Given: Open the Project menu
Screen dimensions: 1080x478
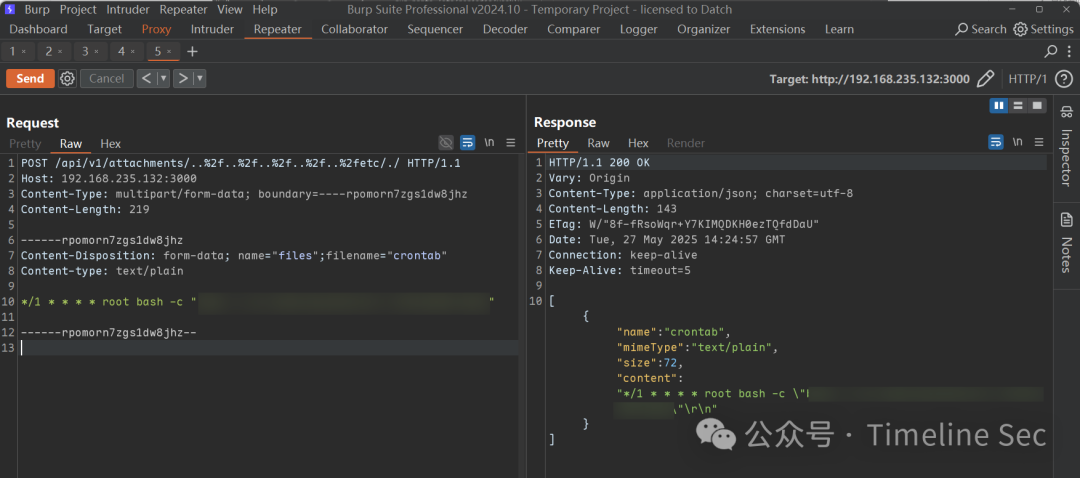Looking at the screenshot, I should coord(78,10).
